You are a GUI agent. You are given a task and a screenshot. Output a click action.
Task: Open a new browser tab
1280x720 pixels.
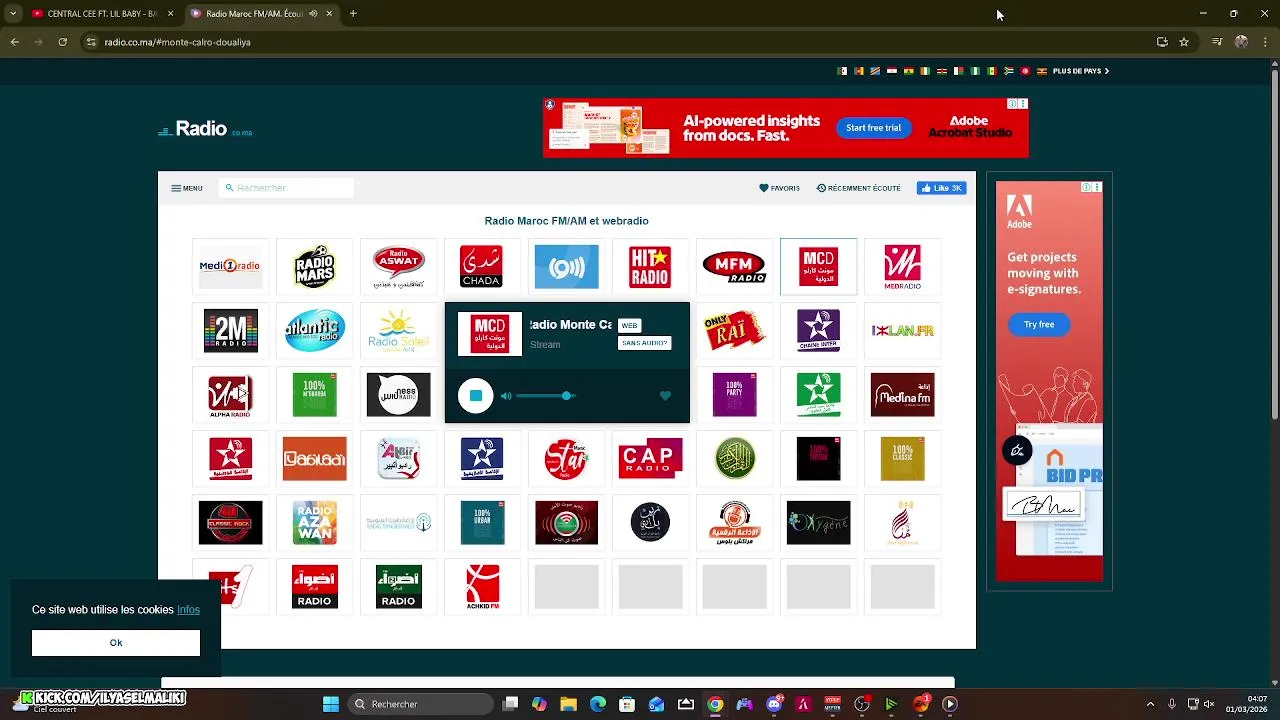click(x=353, y=14)
